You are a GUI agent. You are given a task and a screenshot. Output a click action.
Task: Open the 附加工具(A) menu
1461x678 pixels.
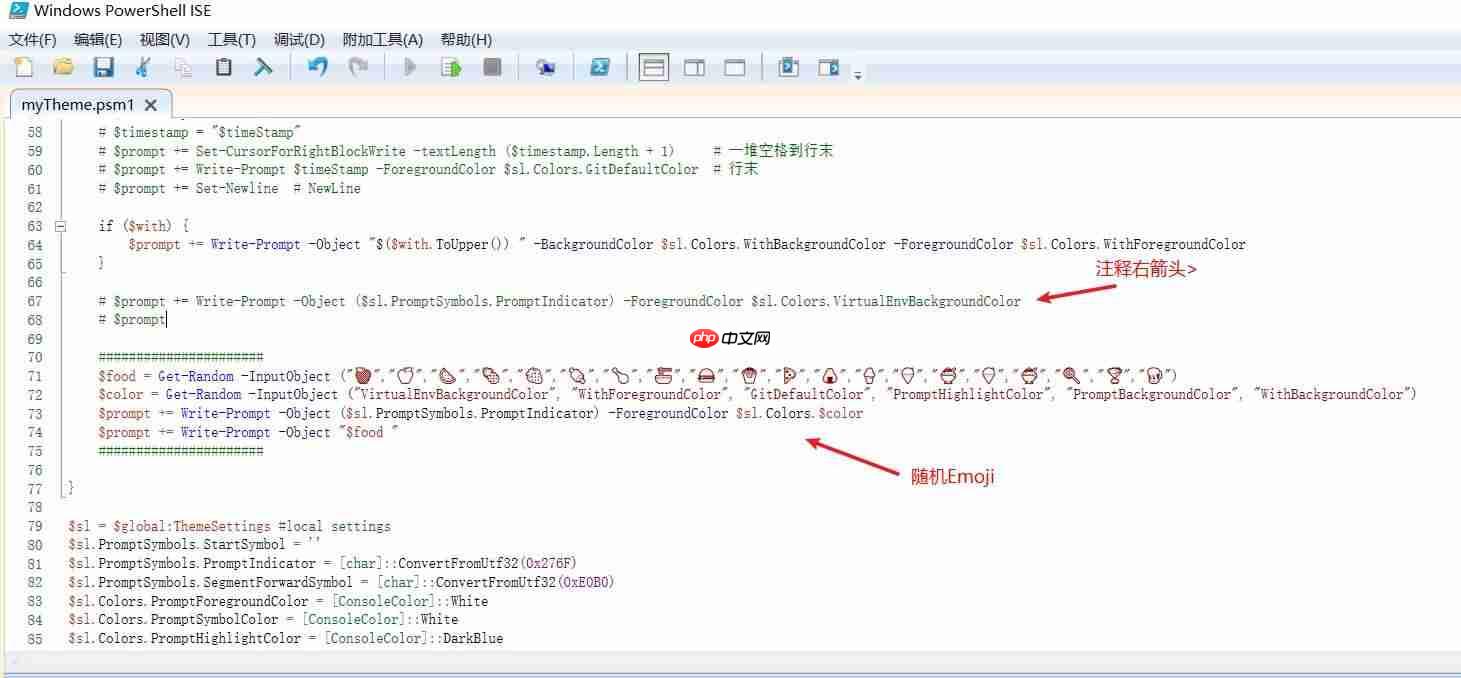[383, 40]
